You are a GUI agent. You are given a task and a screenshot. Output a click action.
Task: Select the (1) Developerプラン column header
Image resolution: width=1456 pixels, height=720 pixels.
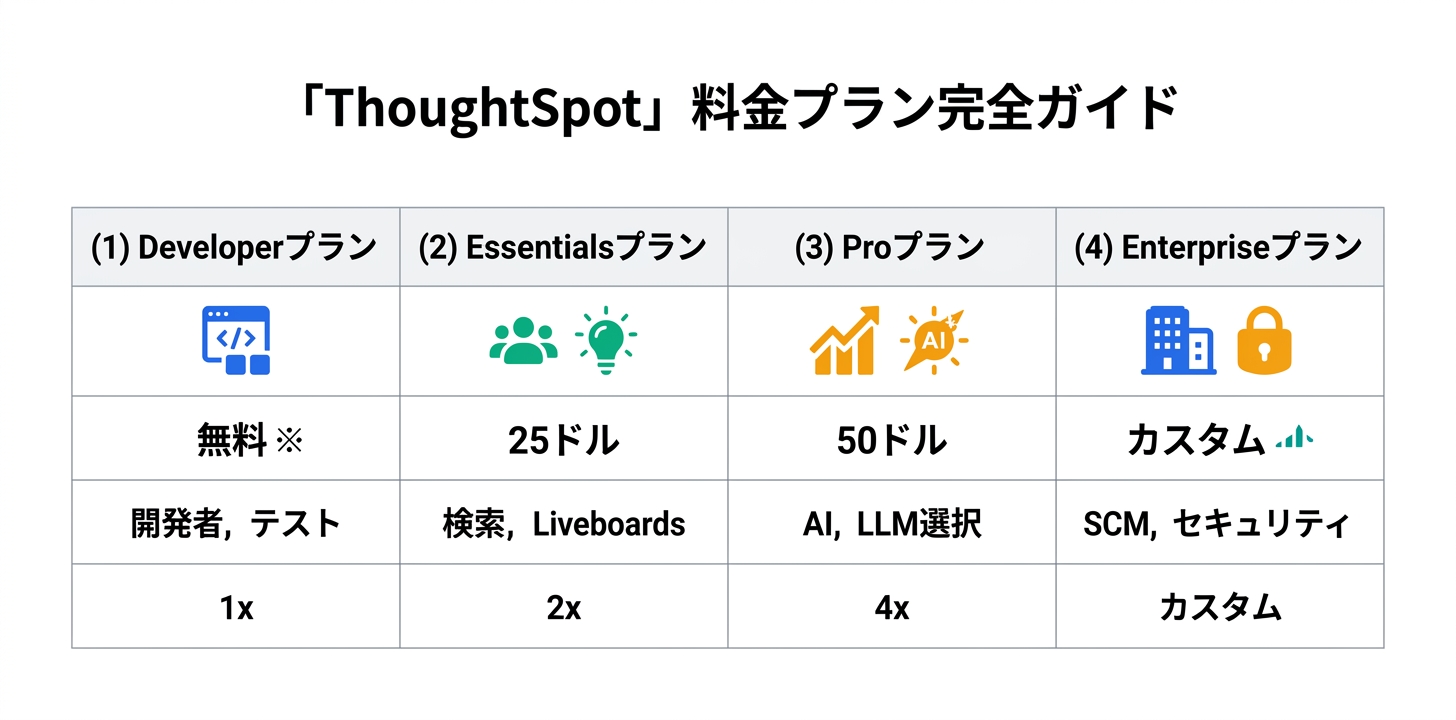(234, 248)
